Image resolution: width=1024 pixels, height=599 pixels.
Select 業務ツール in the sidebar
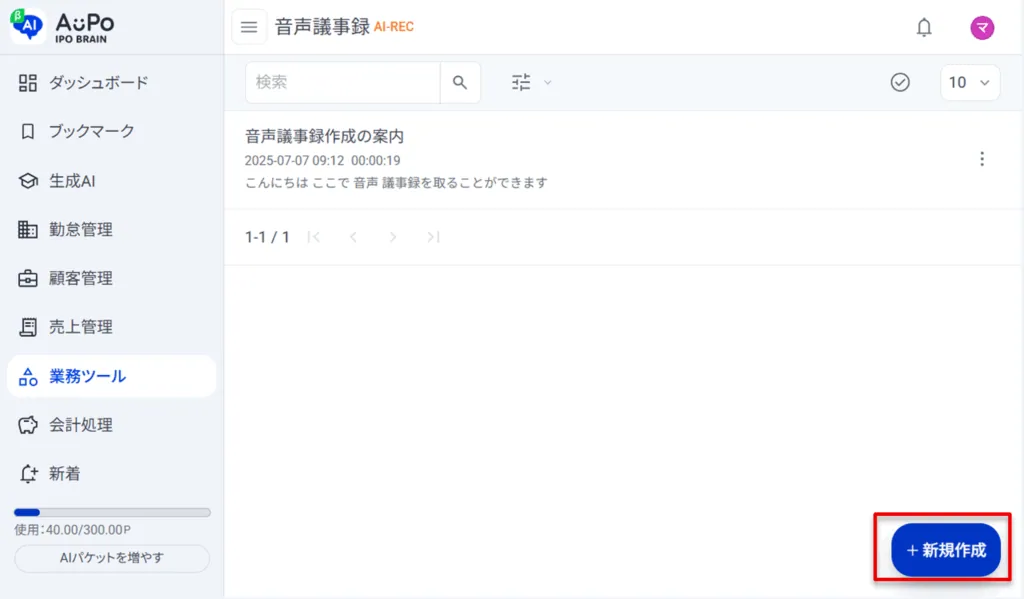[x=111, y=376]
